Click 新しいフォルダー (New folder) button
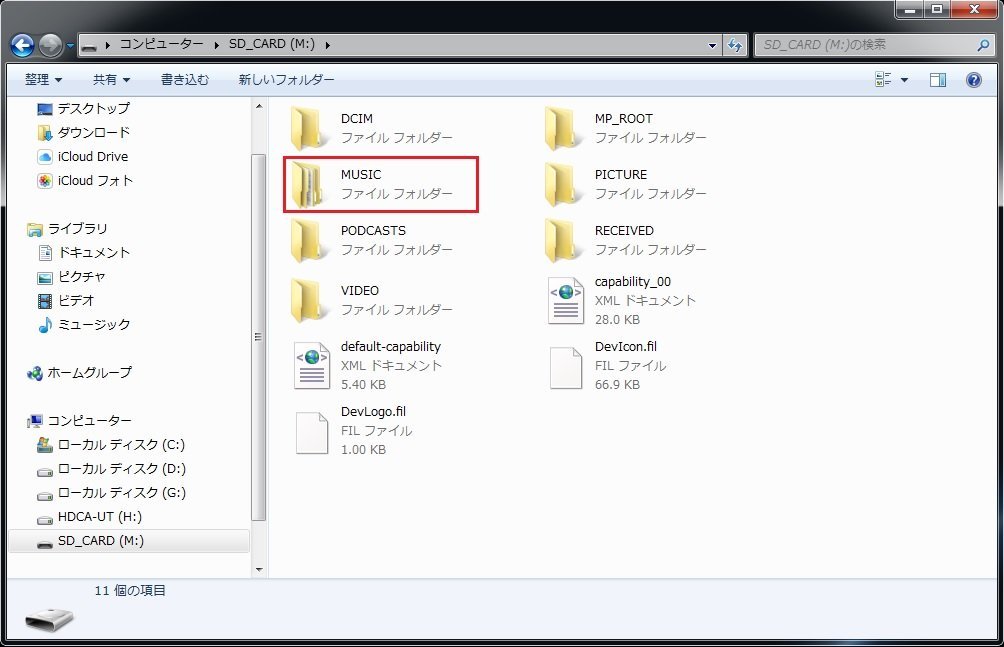The image size is (1004, 647). click(x=286, y=80)
